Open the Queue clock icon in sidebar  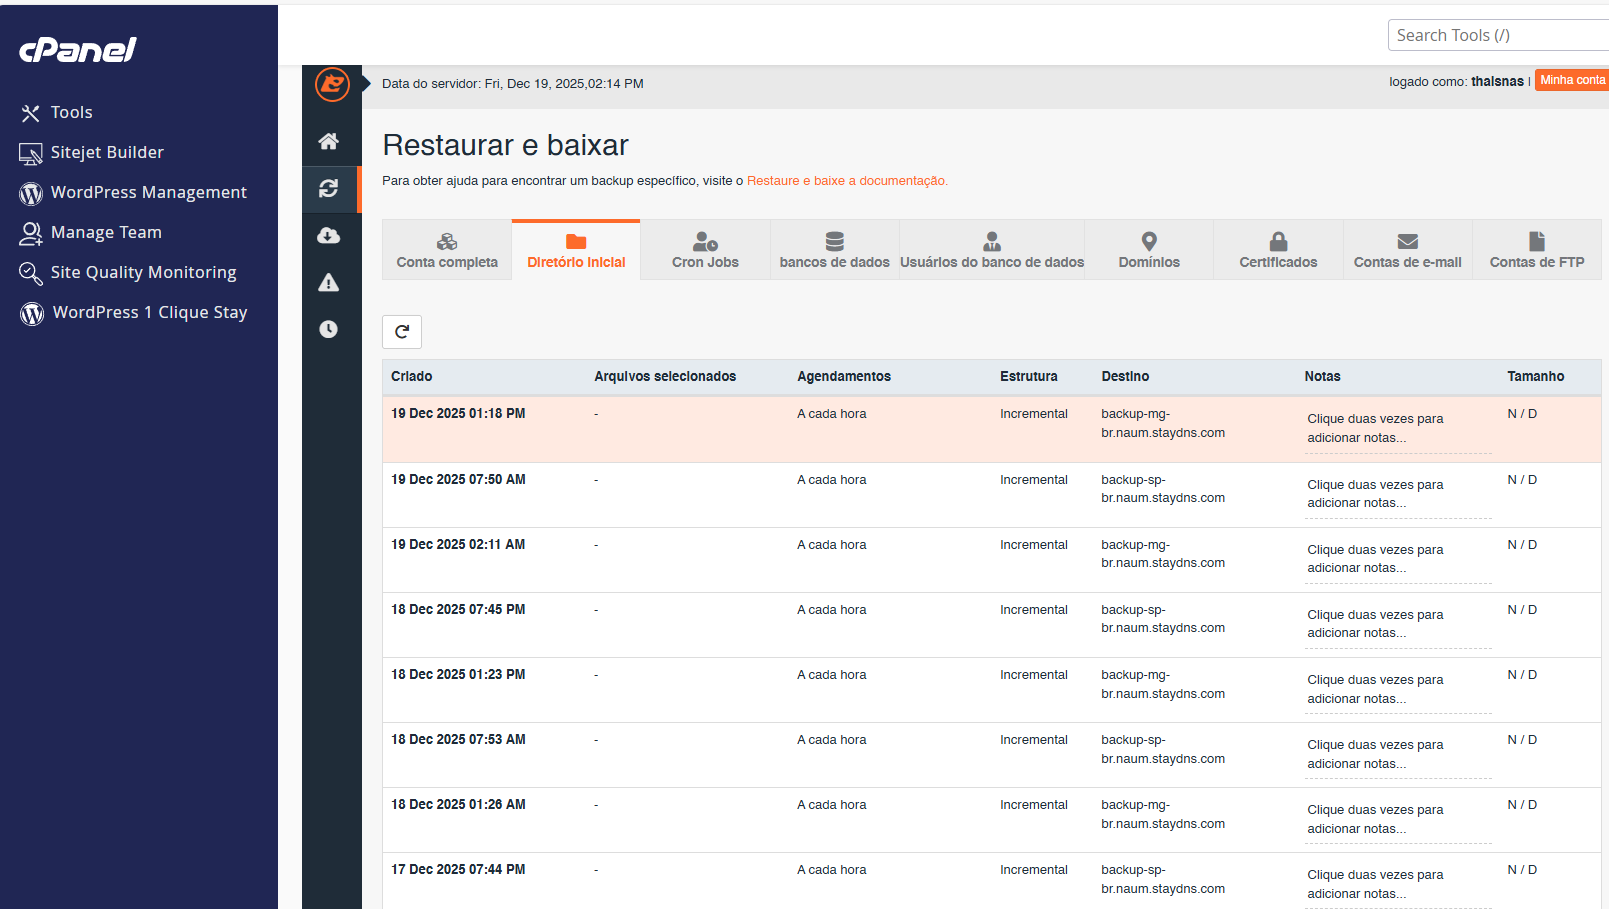331,329
